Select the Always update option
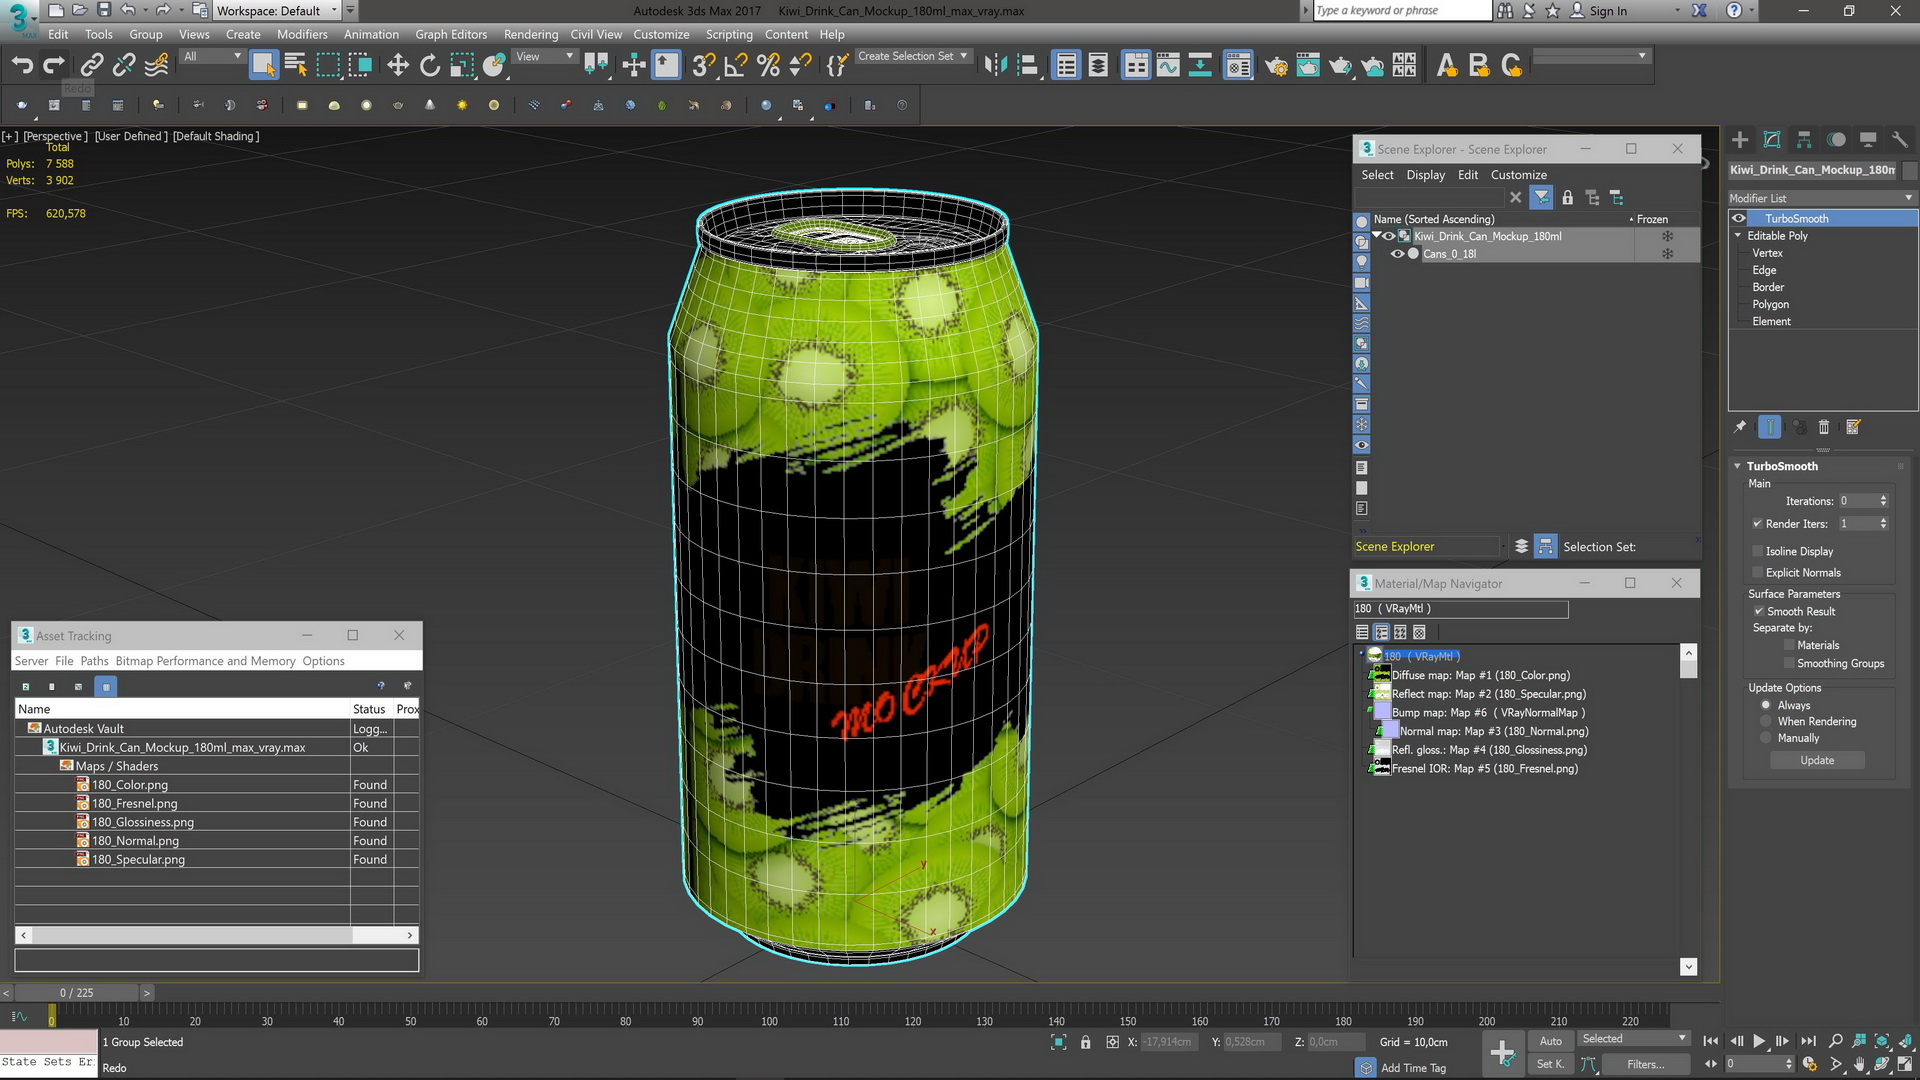This screenshot has width=1920, height=1080. 1766,705
